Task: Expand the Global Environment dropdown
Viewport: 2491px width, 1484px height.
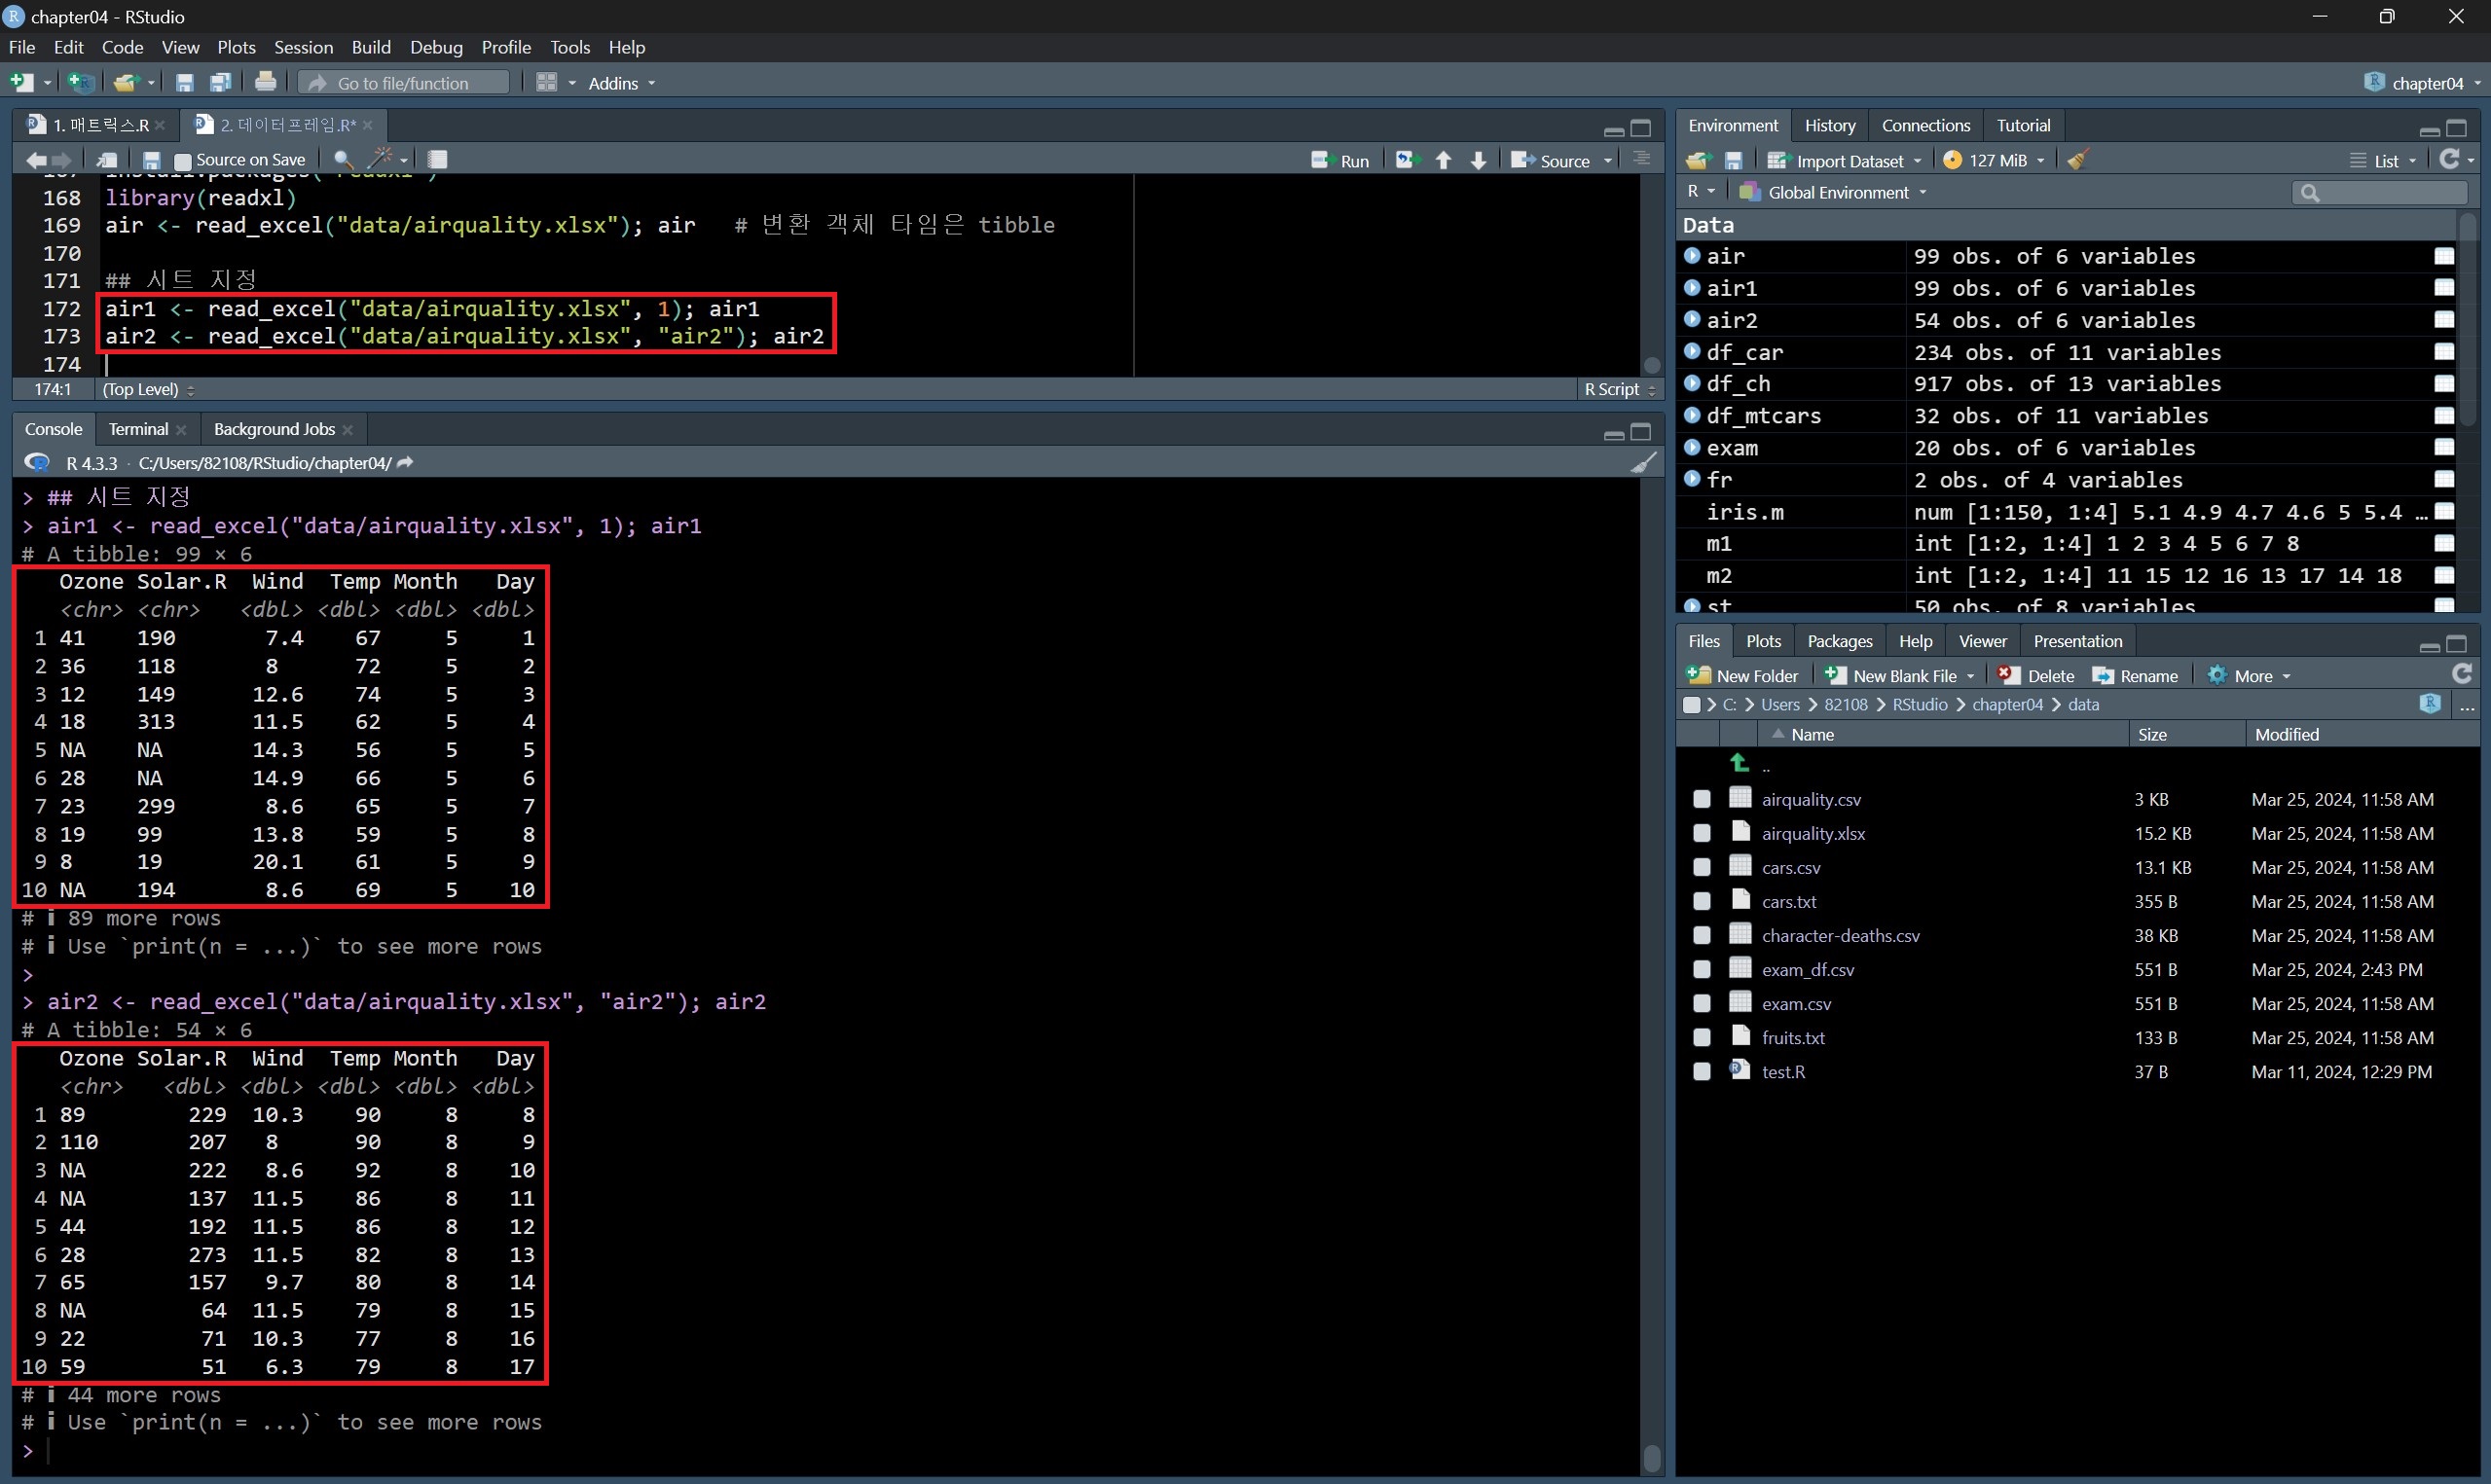Action: click(x=1838, y=192)
